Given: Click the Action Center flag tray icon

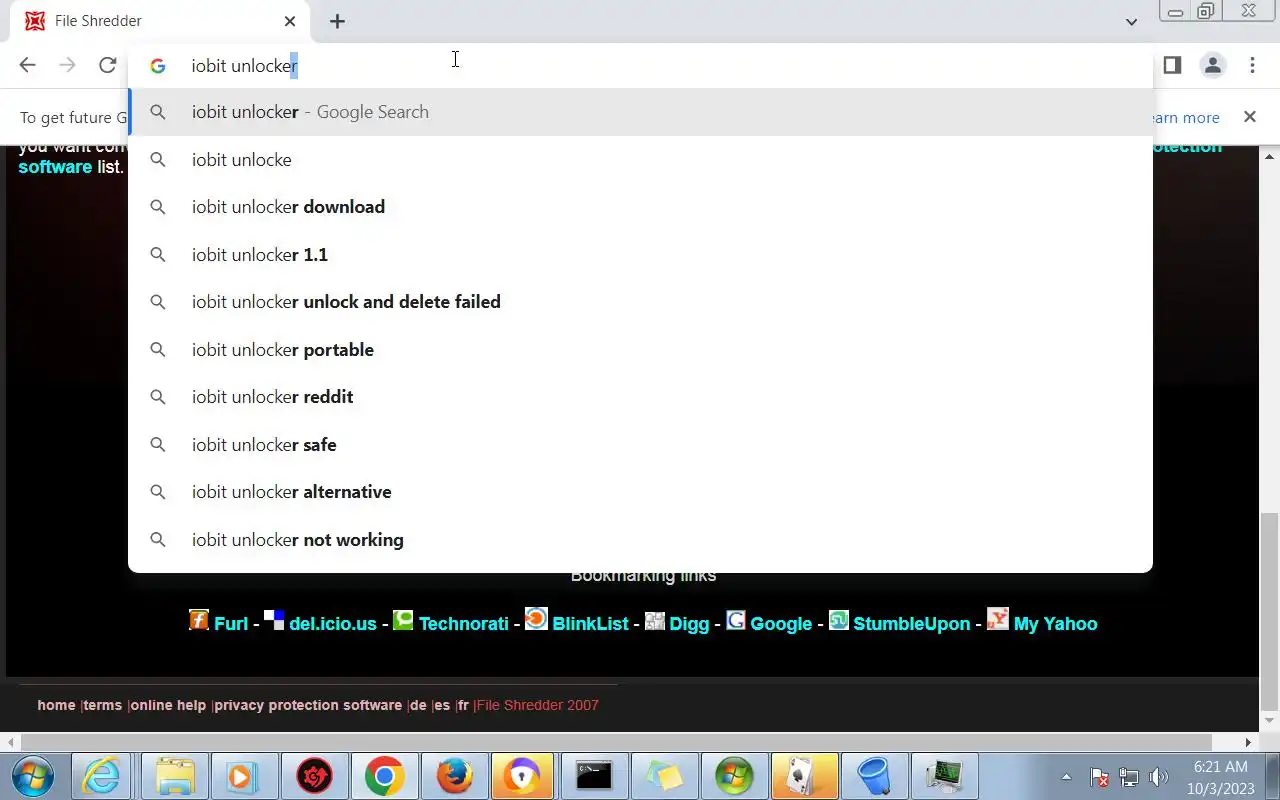Looking at the screenshot, I should (x=1099, y=777).
